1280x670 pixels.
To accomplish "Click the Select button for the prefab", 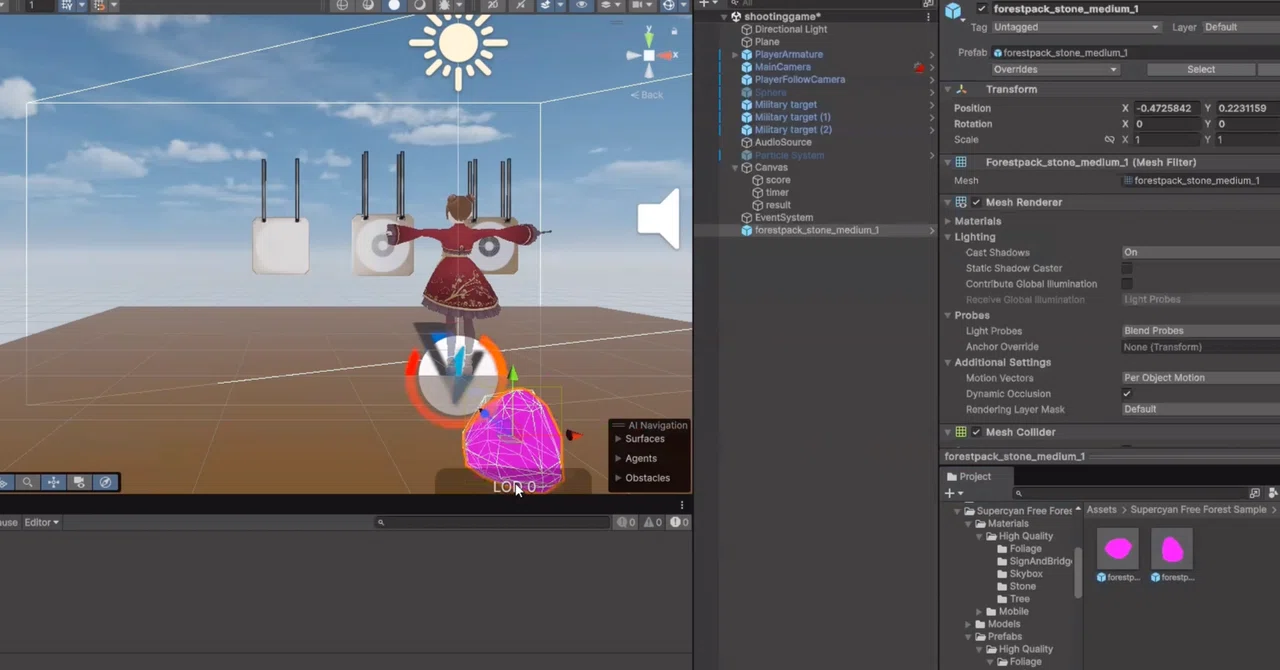I will pos(1201,70).
